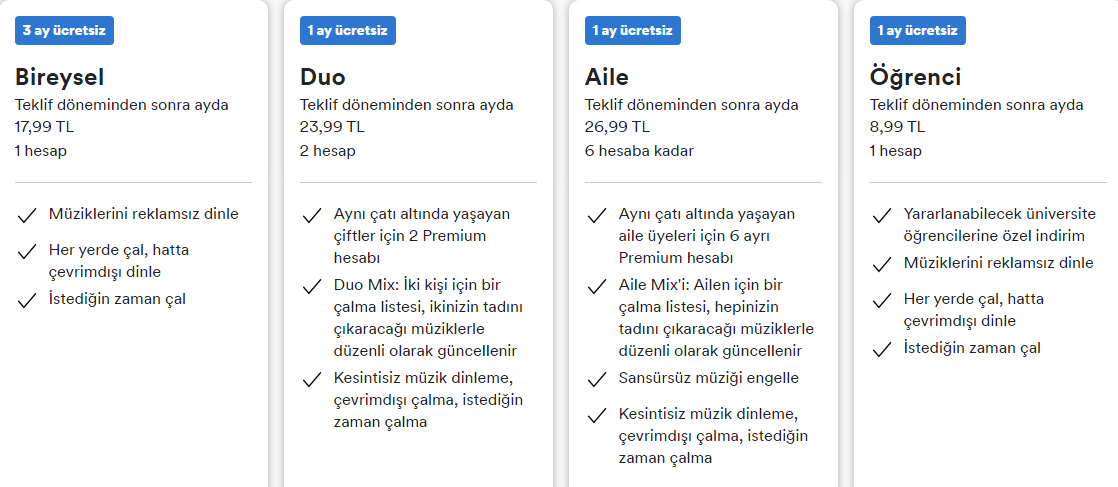1118x487 pixels.
Task: Click the 17,99 TL price text
Action: (45, 127)
